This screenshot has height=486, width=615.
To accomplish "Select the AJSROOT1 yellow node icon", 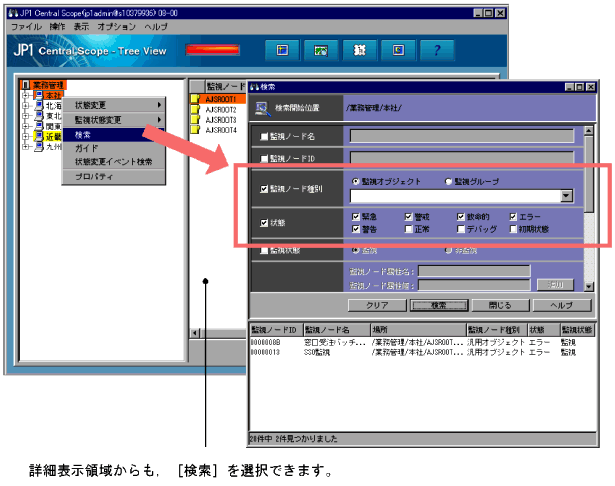I will [195, 99].
